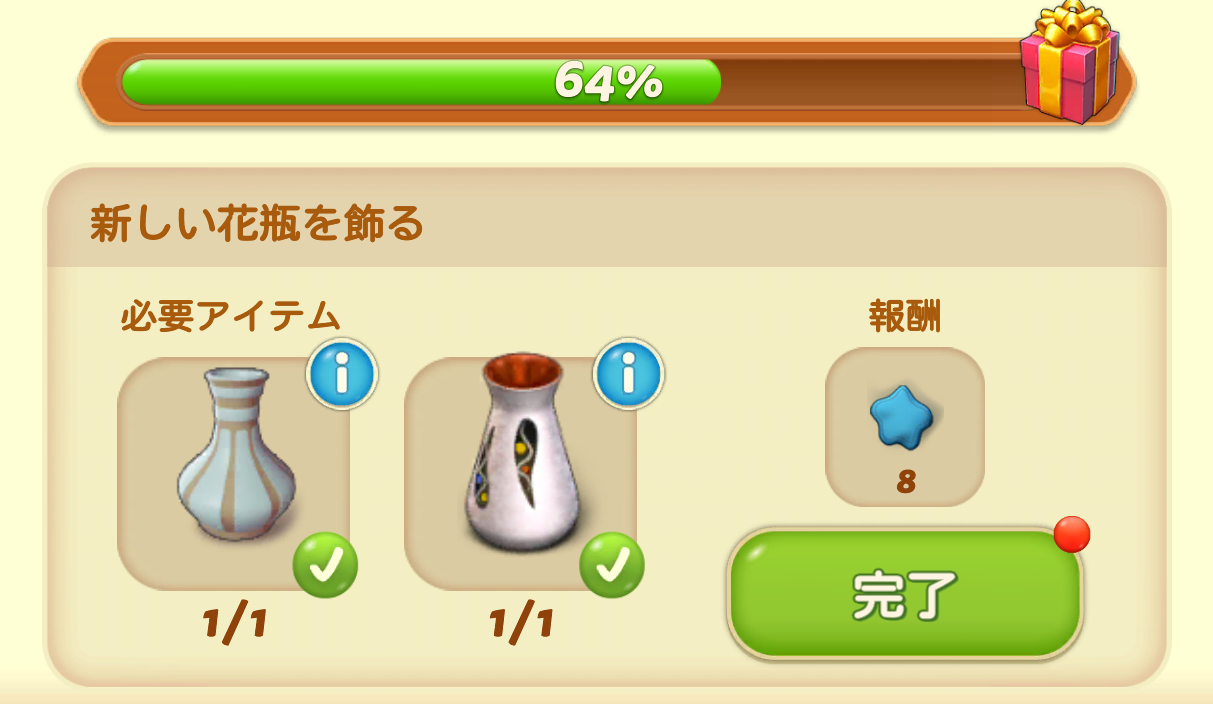The image size is (1213, 704).
Task: Click green checkmark on the striped vase
Action: (x=325, y=565)
